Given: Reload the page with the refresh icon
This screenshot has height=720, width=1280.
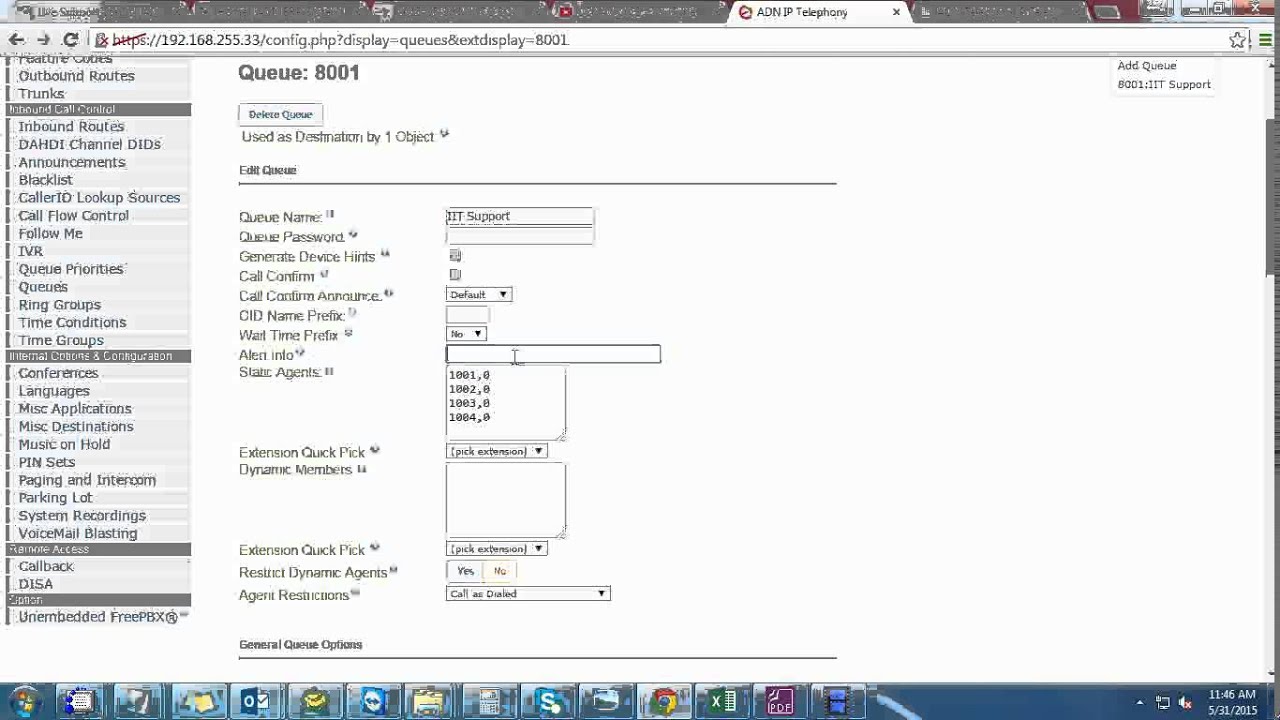Looking at the screenshot, I should click(x=70, y=40).
